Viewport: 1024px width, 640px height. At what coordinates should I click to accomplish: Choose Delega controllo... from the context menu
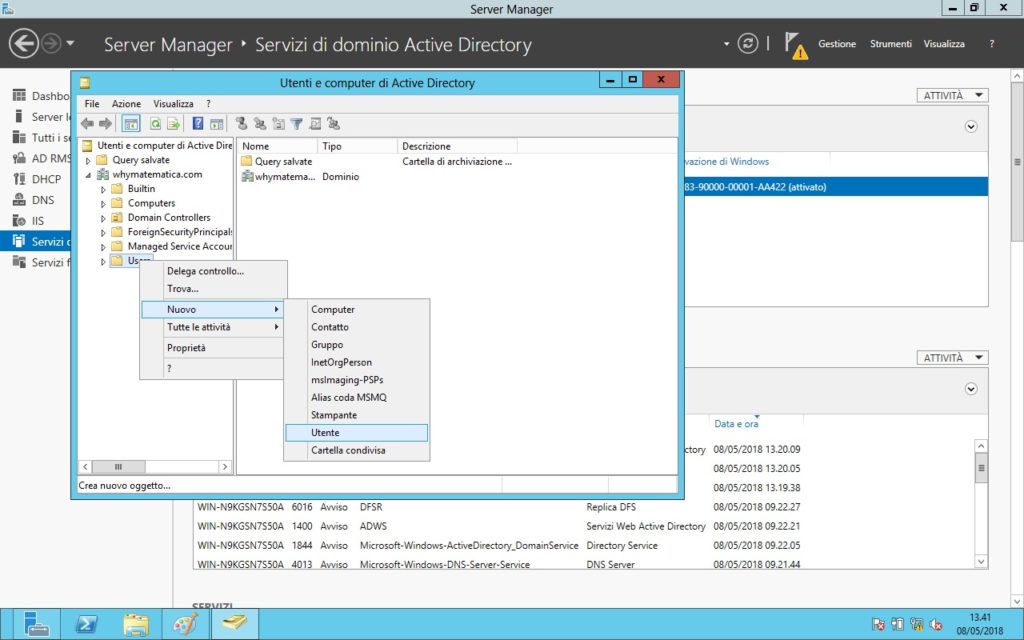[x=214, y=271]
